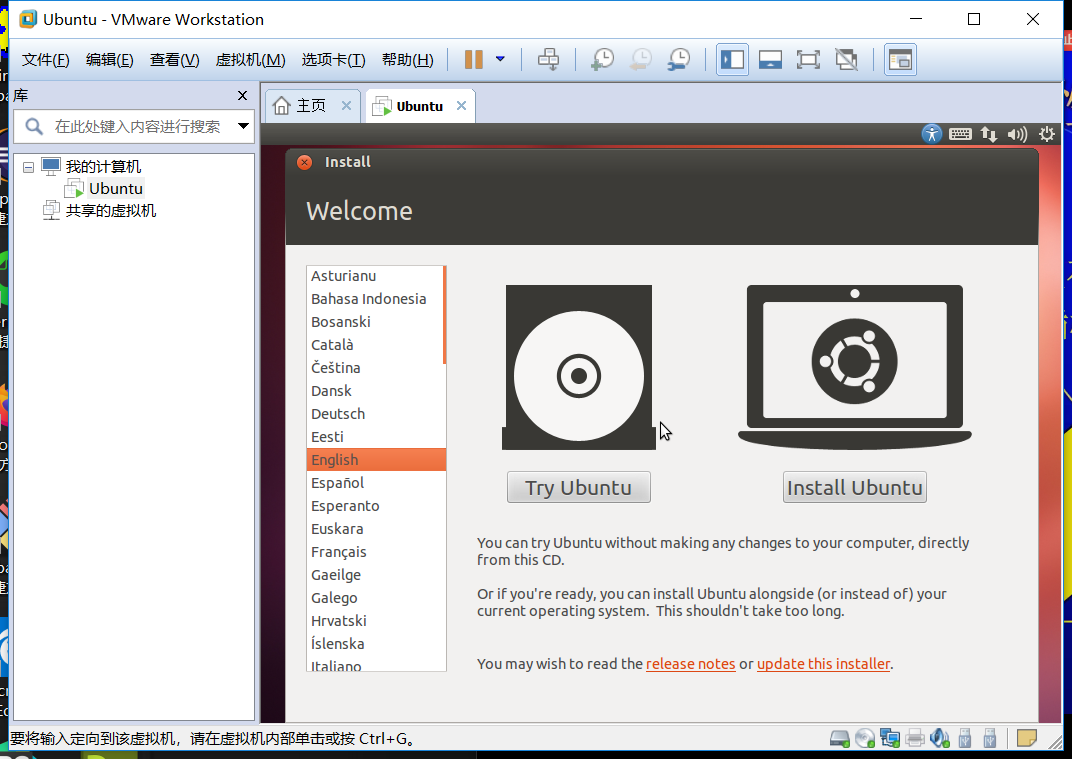Toggle the thumbnail bar view icon
The image size is (1072, 759).
click(770, 59)
